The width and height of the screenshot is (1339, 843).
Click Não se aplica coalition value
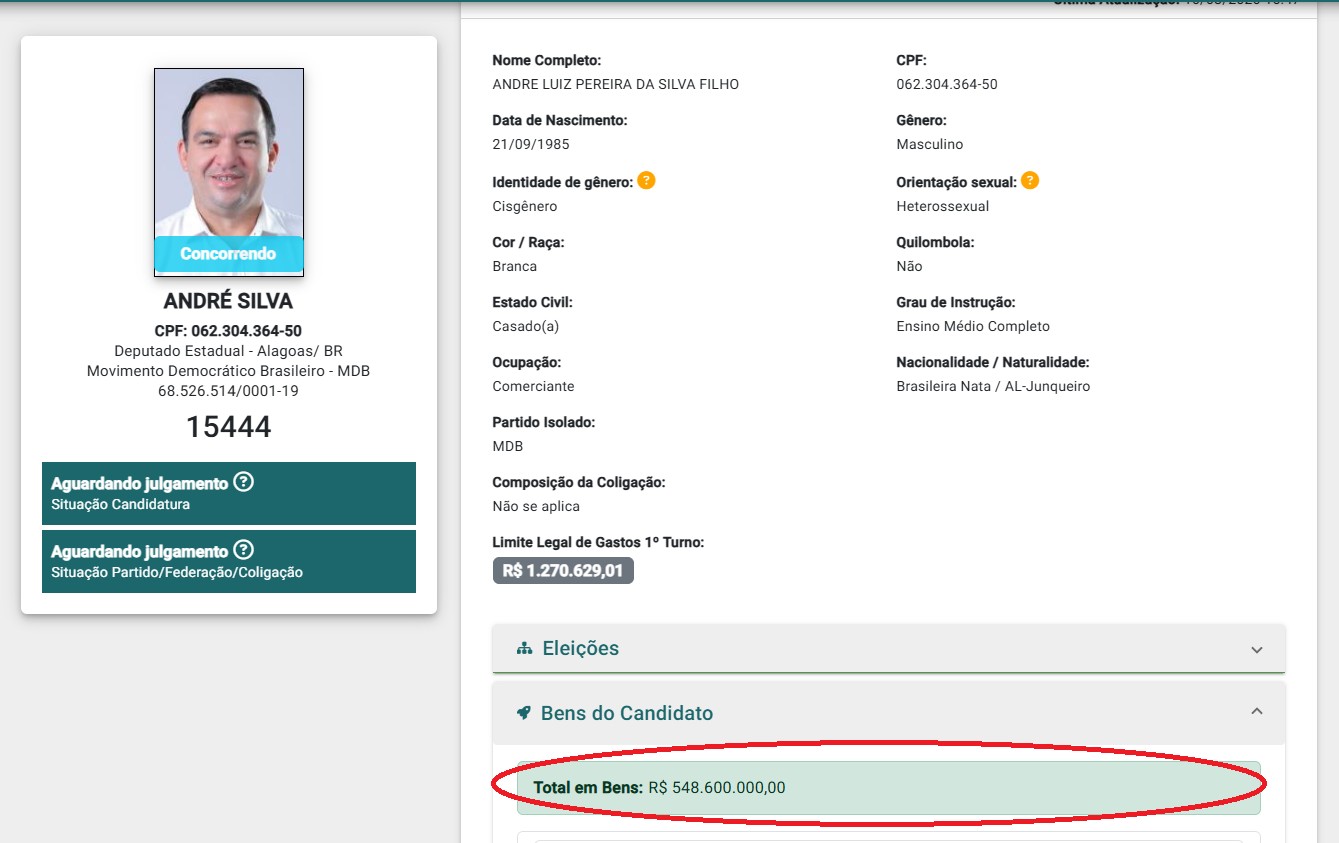tap(536, 507)
